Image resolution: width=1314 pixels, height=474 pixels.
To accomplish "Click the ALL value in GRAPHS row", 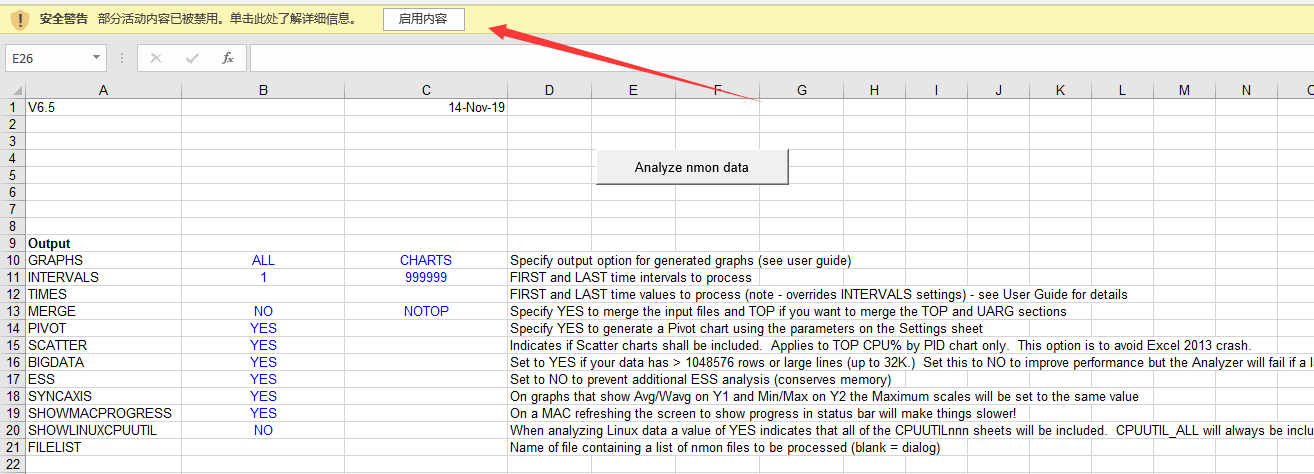I will (263, 260).
